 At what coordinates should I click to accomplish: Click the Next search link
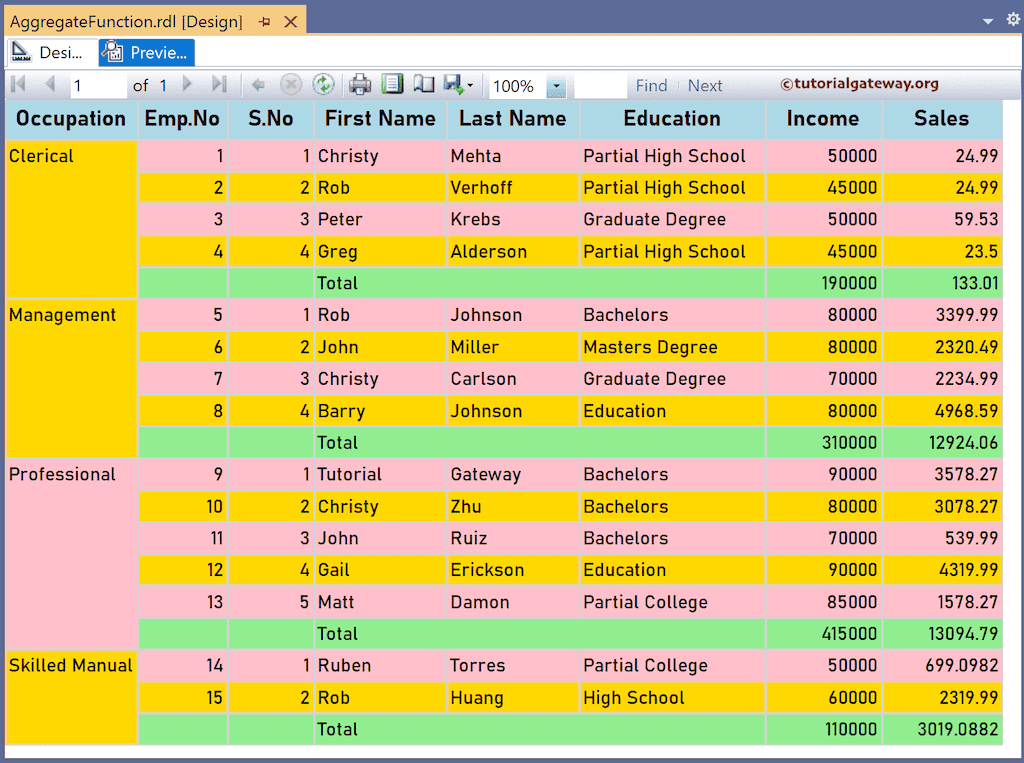click(704, 85)
